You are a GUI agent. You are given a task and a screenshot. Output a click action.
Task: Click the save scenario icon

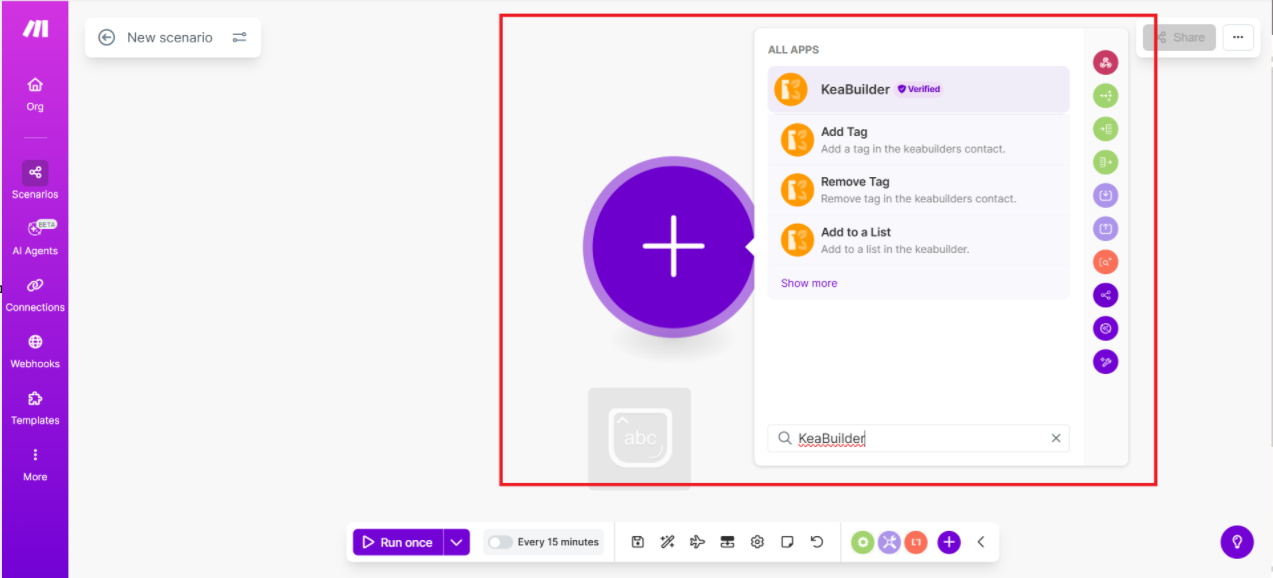[637, 542]
